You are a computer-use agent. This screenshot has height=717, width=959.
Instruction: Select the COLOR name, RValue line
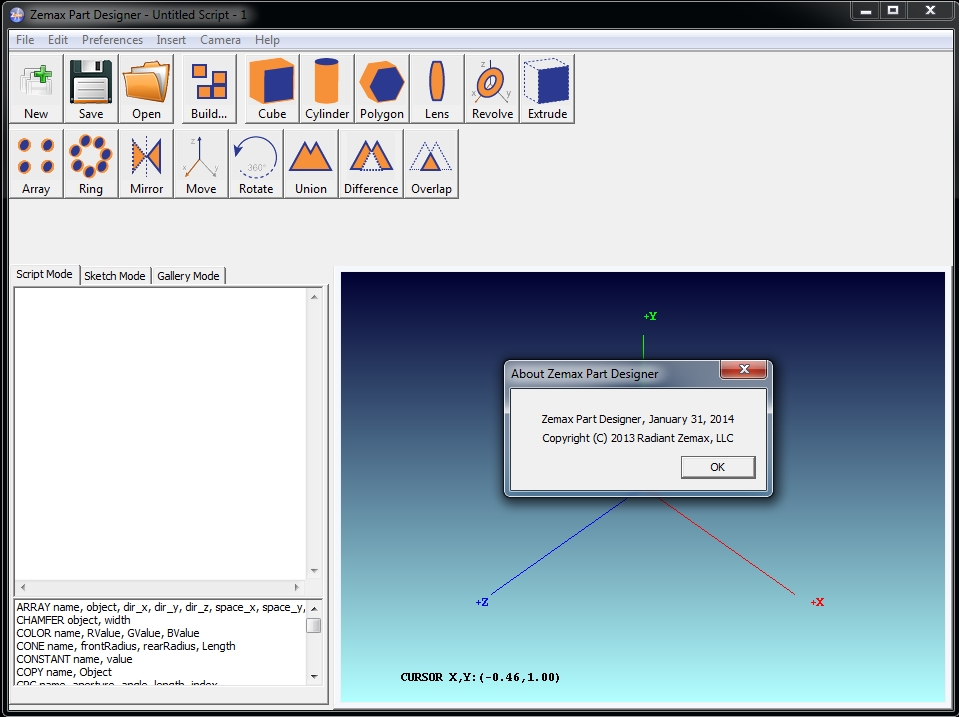(108, 633)
